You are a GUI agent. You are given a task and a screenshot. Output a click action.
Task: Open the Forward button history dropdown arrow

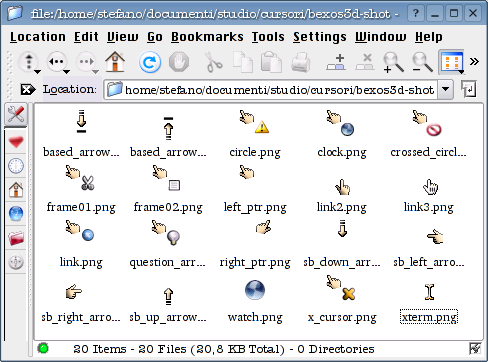point(95,72)
